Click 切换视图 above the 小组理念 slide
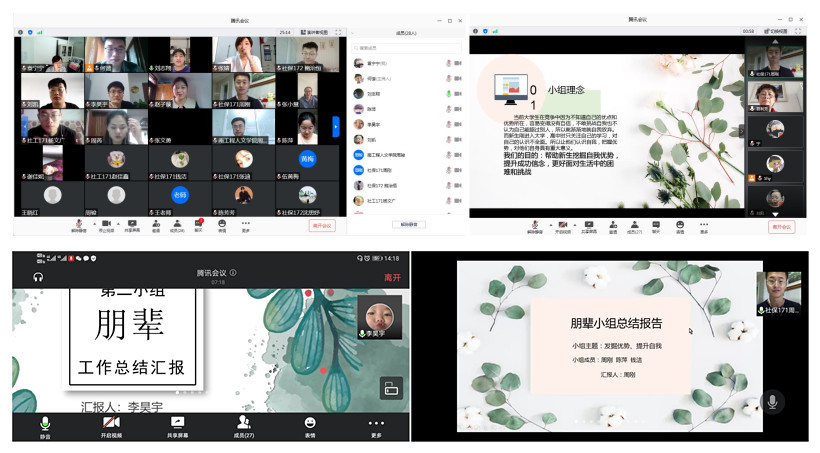This screenshot has width=820, height=453. (779, 32)
